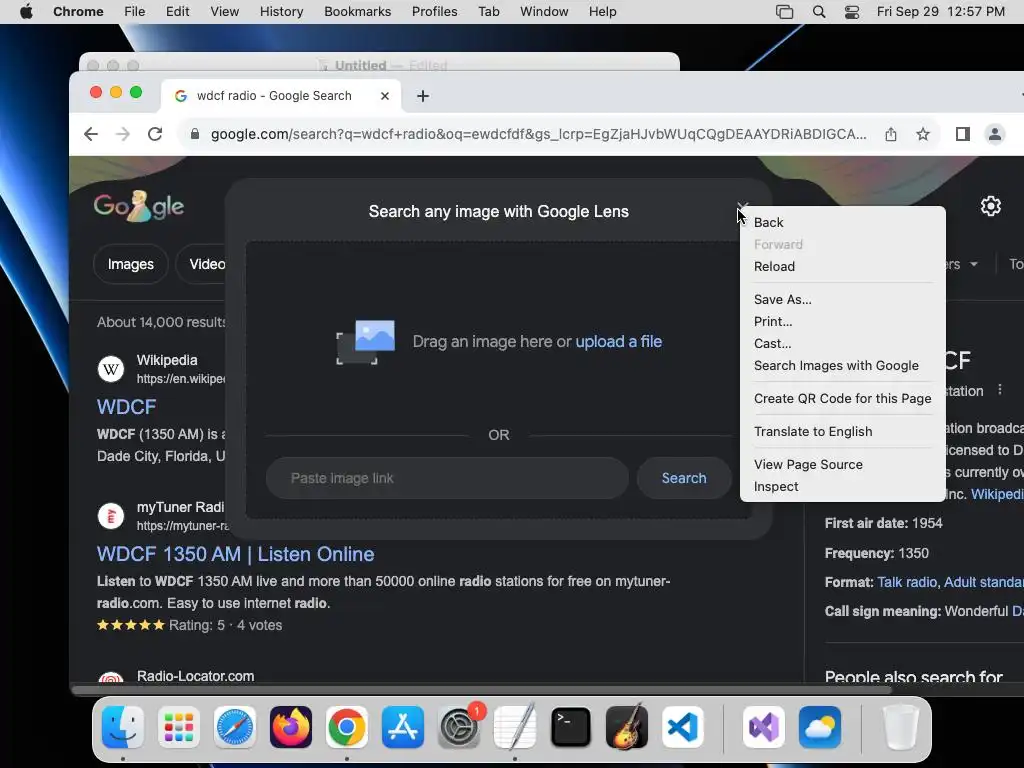Screen dimensions: 1024x768
Task: Choose Reload in the context menu
Action: pyautogui.click(x=842, y=266)
